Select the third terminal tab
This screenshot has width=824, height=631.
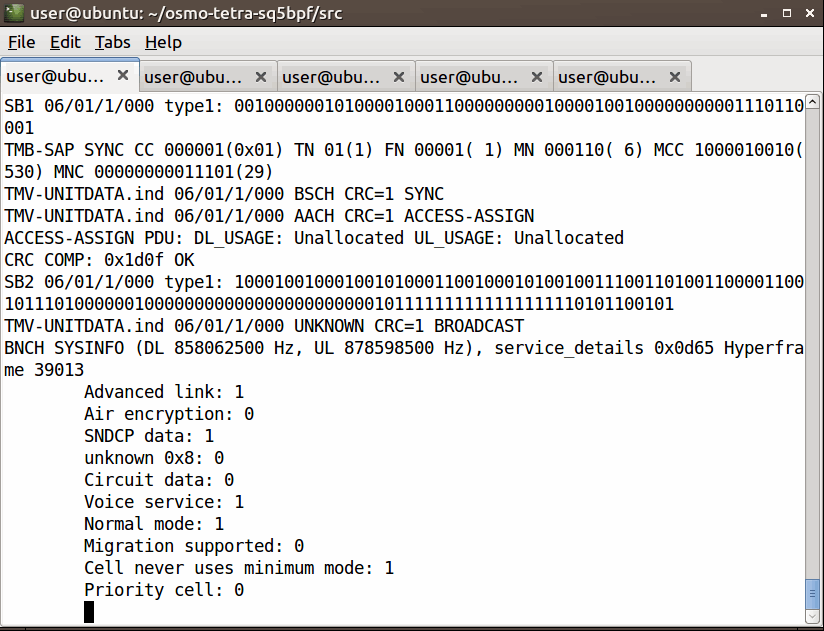point(332,77)
